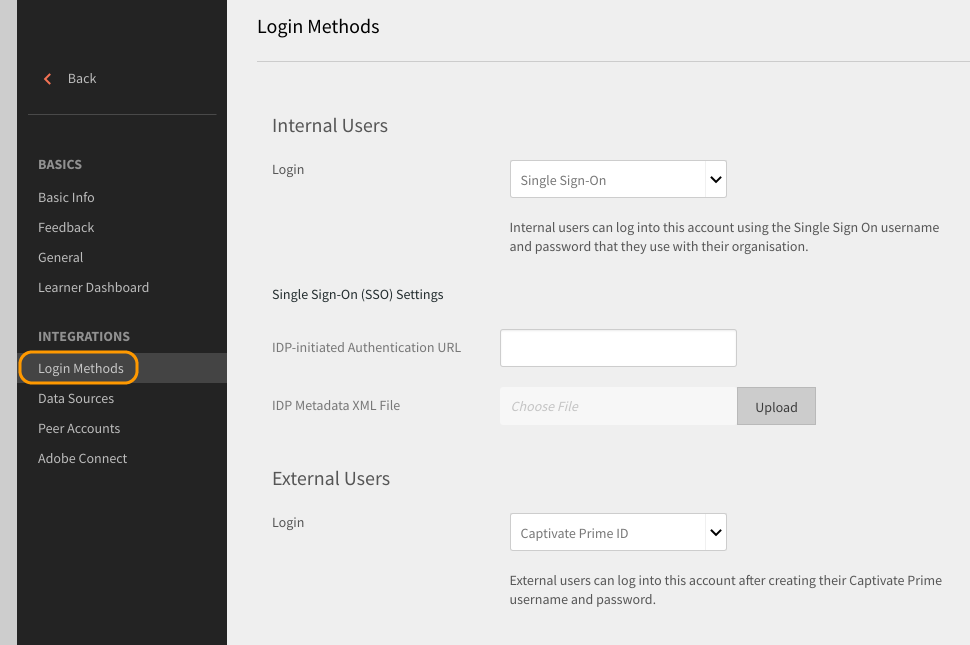Select Basic Info in the sidebar
Screen dimensions: 970x645
pyautogui.click(x=66, y=197)
